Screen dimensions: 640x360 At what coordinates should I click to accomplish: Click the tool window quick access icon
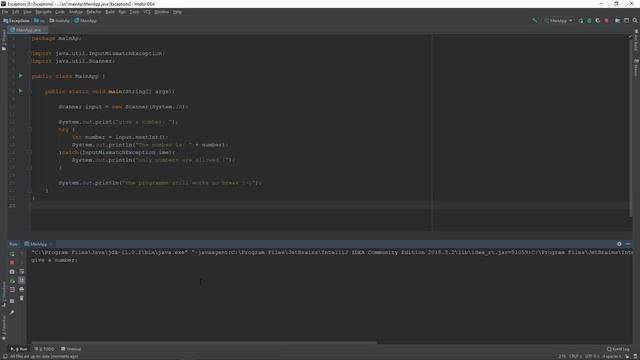pos(4,356)
